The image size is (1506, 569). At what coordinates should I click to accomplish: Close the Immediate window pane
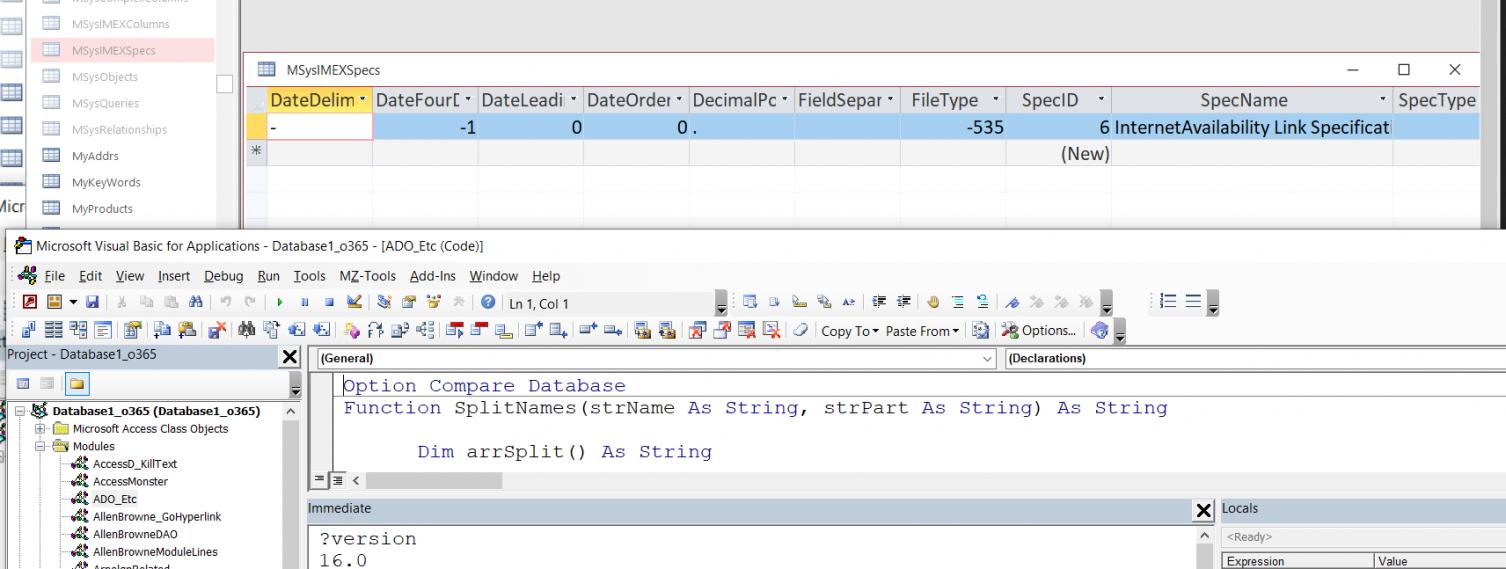pyautogui.click(x=1204, y=510)
